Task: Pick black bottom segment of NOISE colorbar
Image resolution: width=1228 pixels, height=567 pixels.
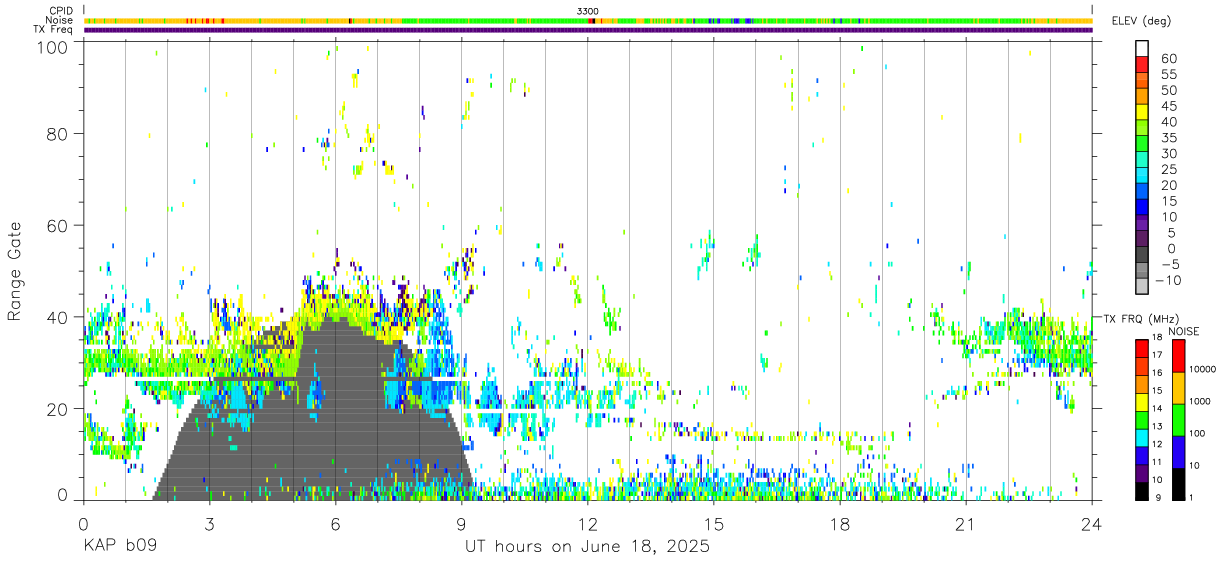Action: coord(1178,483)
